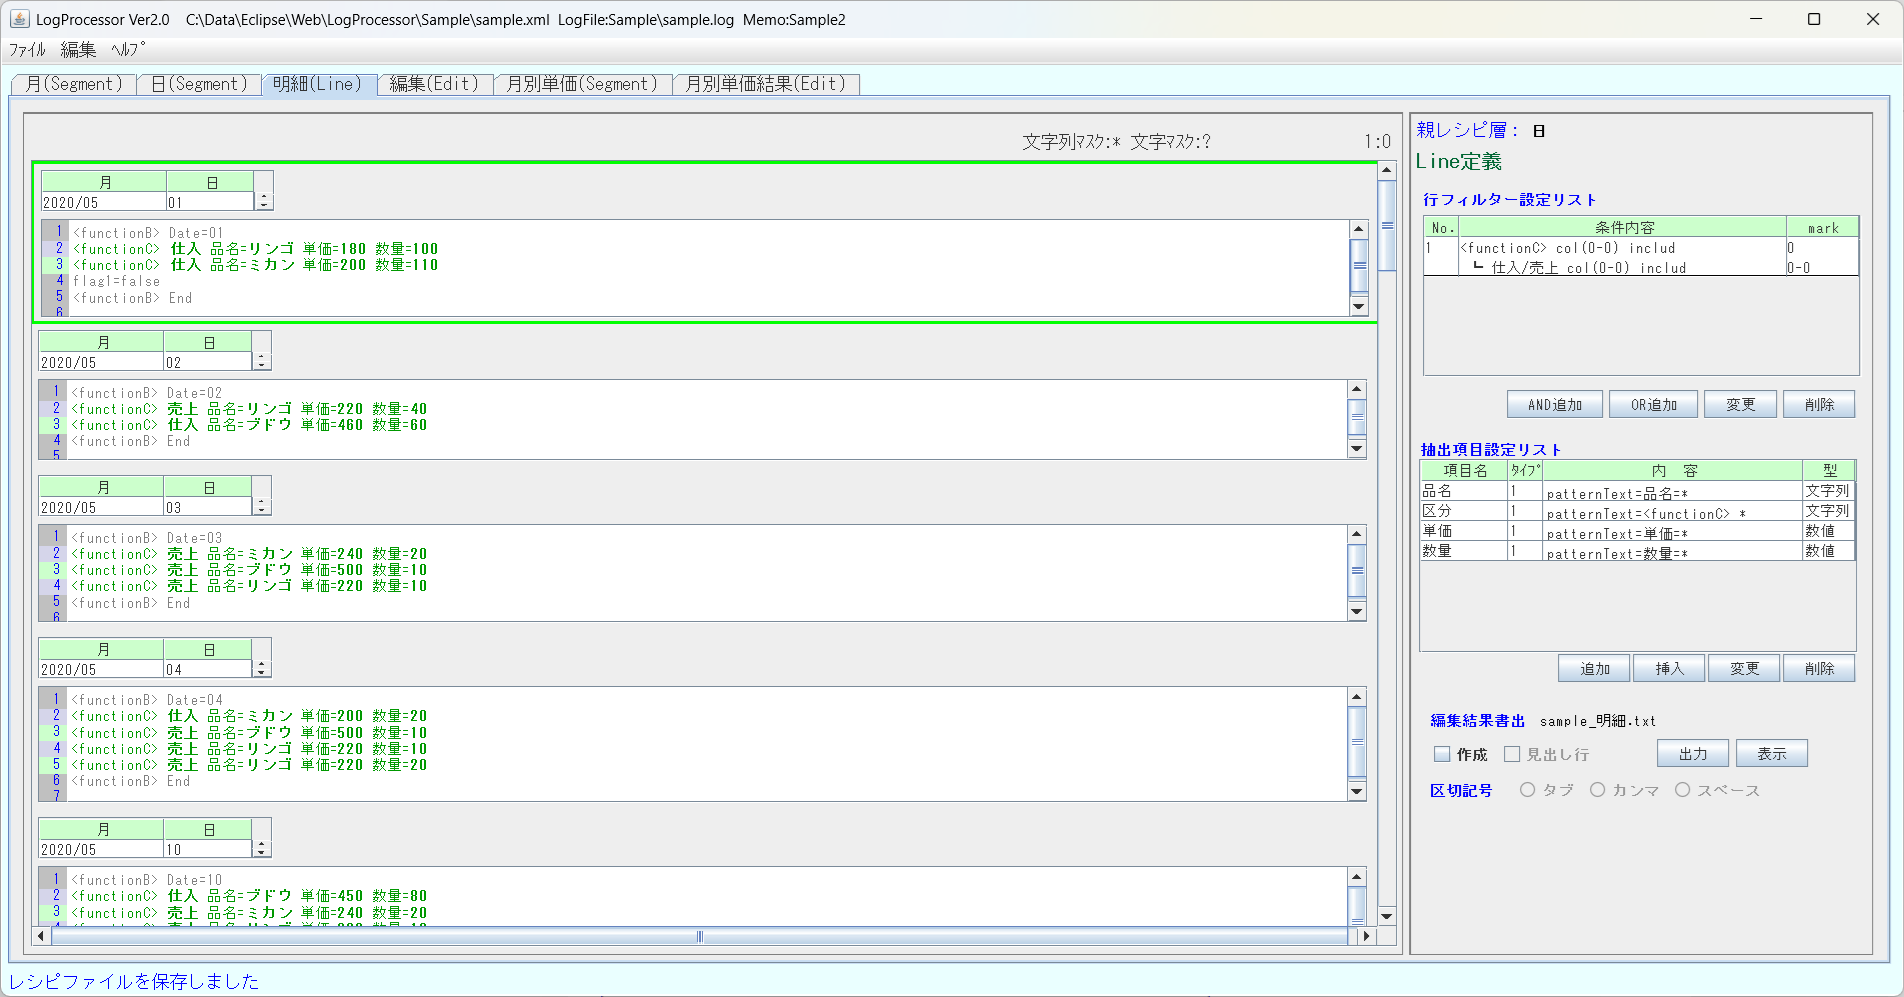Screen dimensions: 1904x997
Task: Click the main vertical scrollbar thumb
Action: pyautogui.click(x=1387, y=226)
